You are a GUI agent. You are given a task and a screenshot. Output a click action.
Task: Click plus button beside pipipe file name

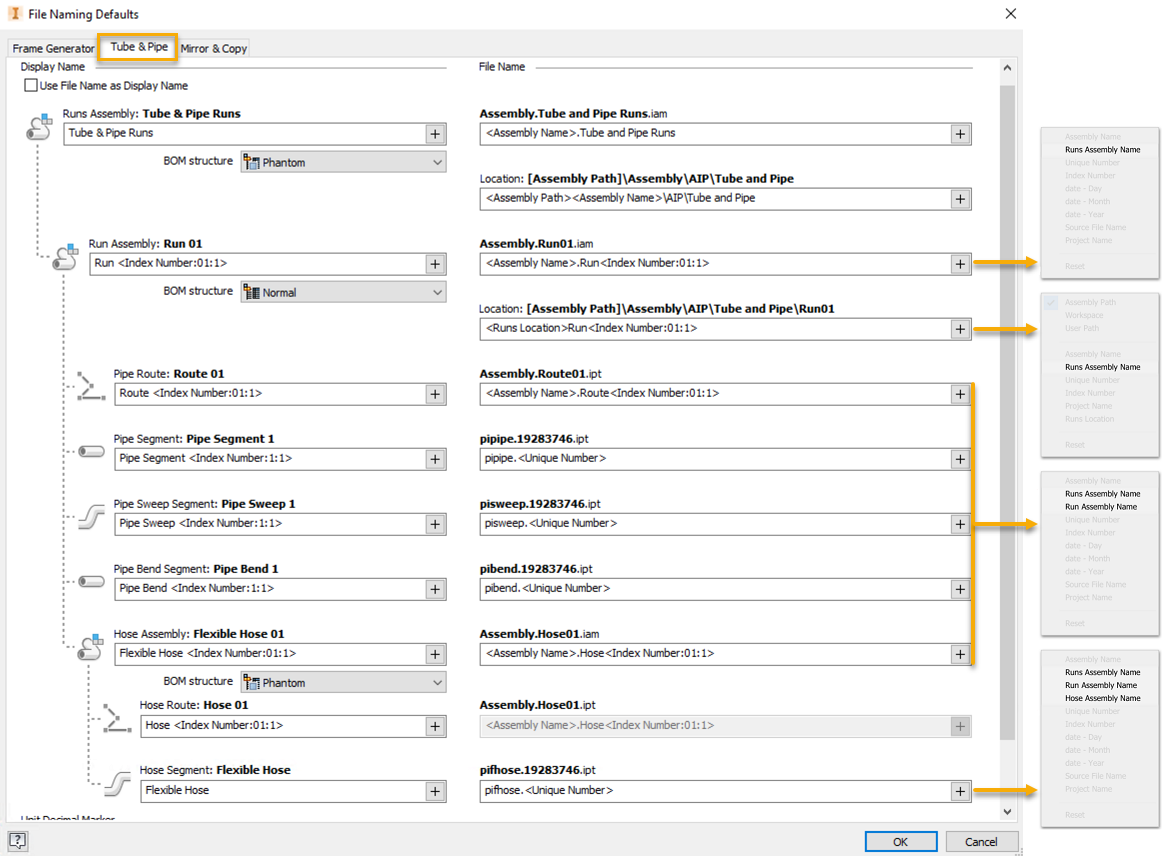[x=960, y=459]
